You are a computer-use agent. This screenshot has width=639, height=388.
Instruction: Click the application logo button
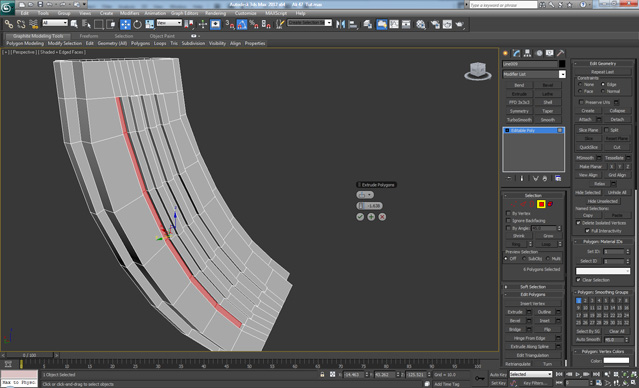[x=7, y=7]
